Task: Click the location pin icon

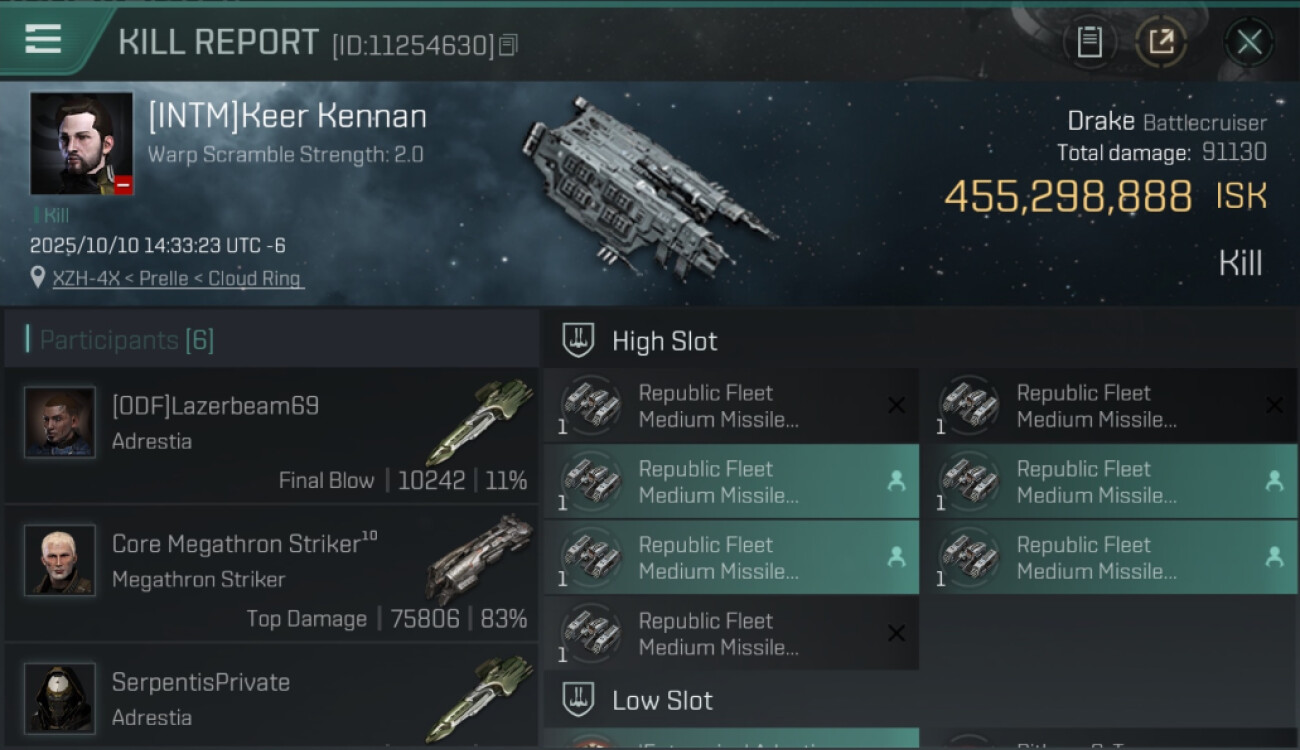Action: [x=38, y=279]
